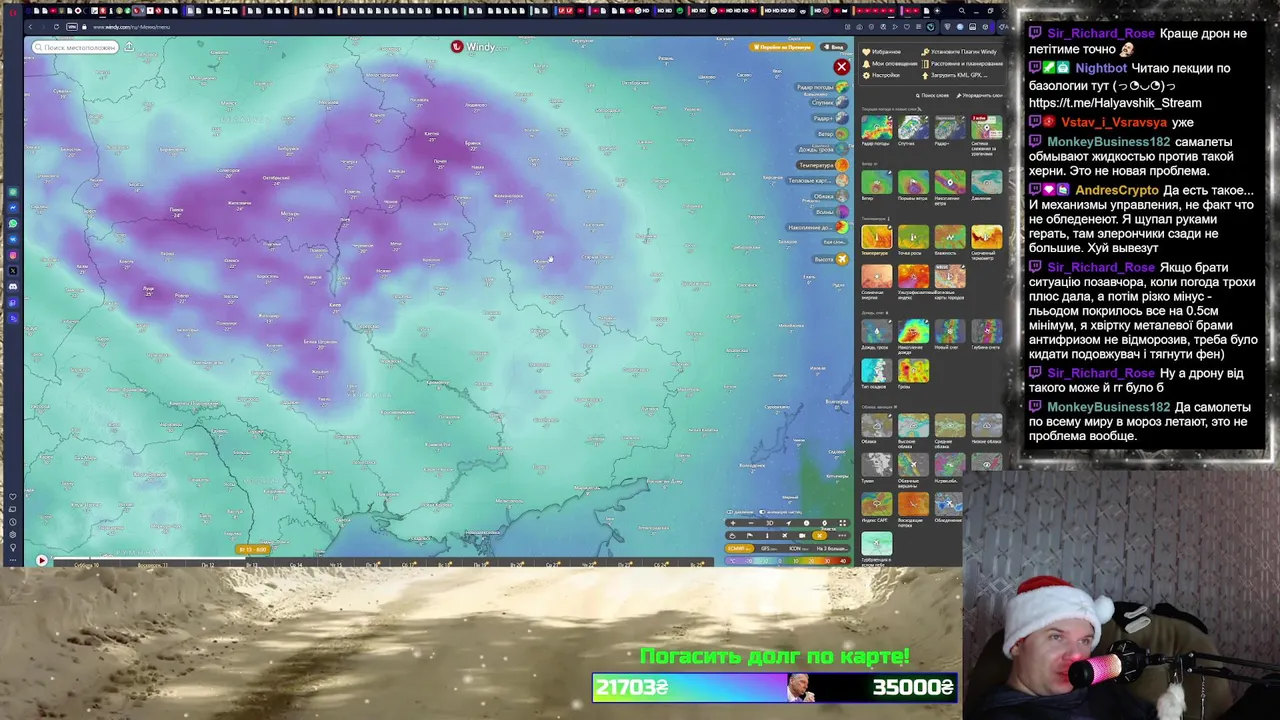Zoom out with the minus map button

tap(751, 523)
